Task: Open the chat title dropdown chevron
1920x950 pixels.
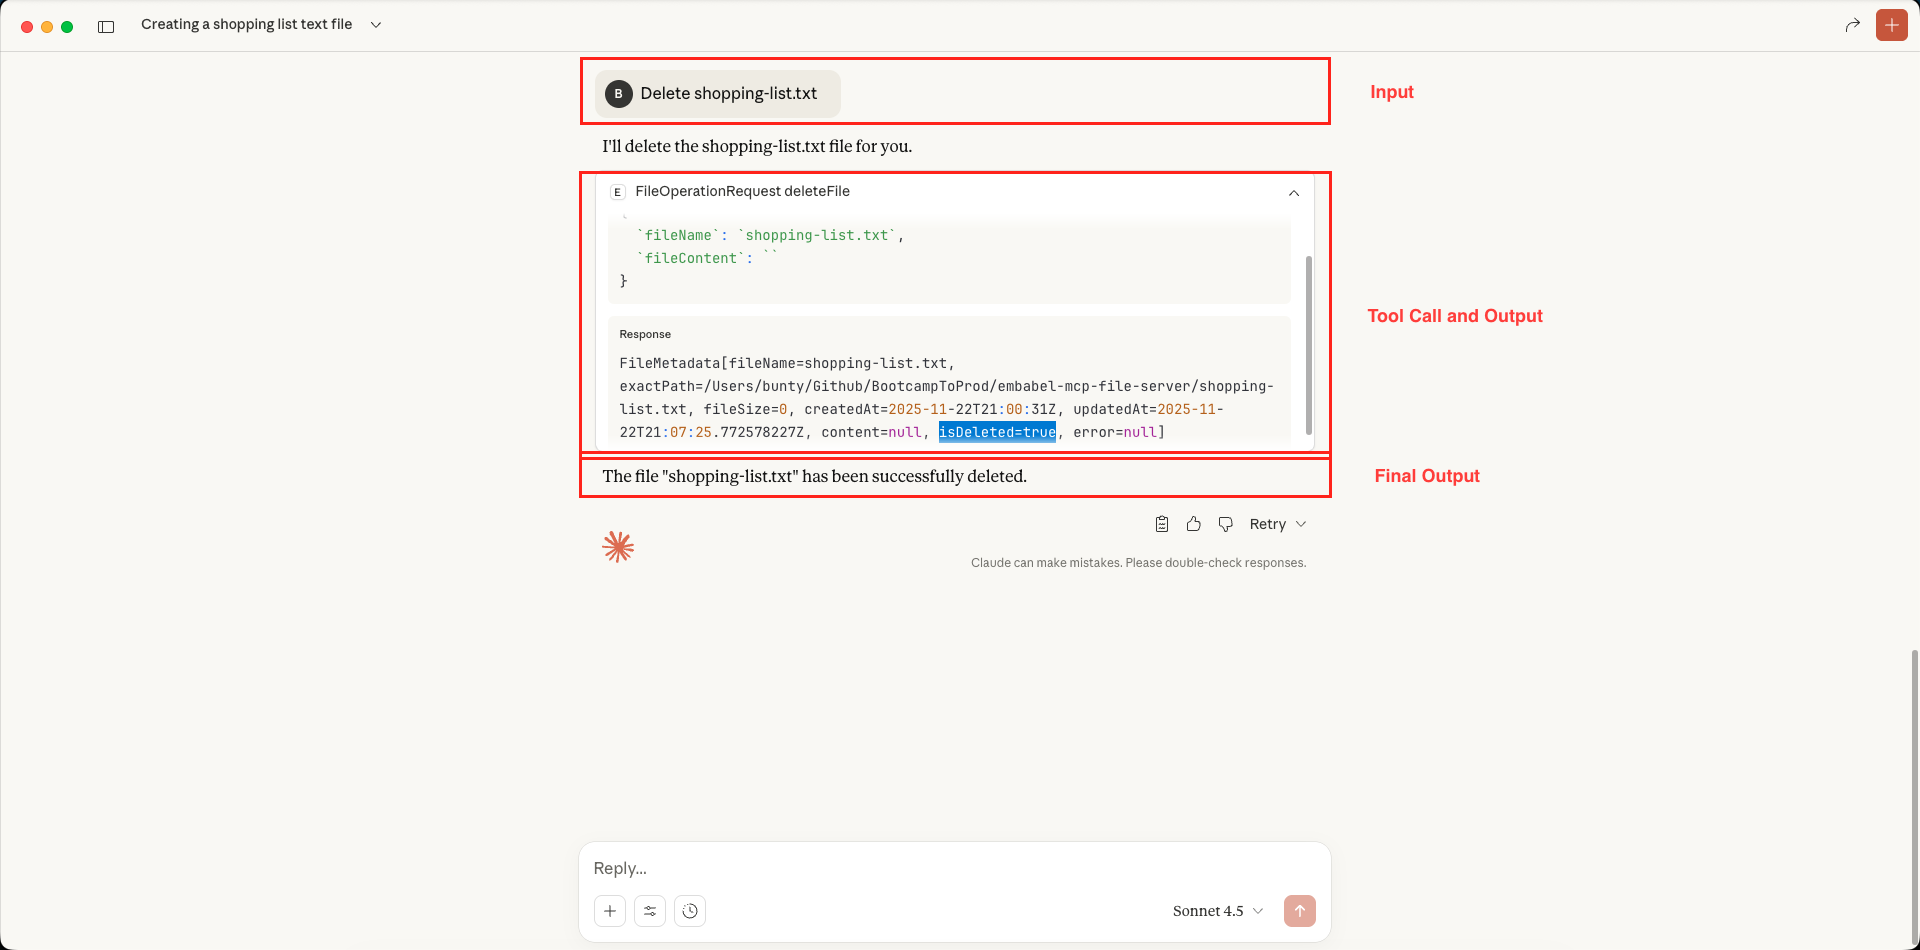Action: pos(376,25)
